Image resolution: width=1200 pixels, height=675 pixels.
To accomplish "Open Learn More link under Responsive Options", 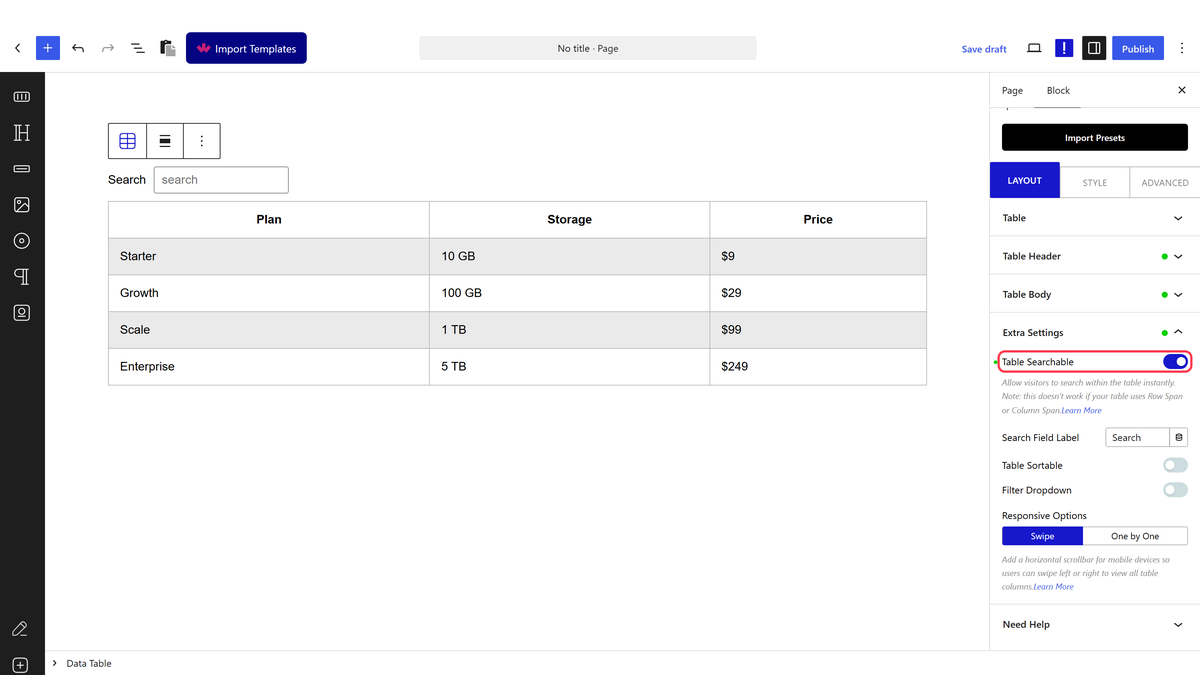I will point(1053,586).
